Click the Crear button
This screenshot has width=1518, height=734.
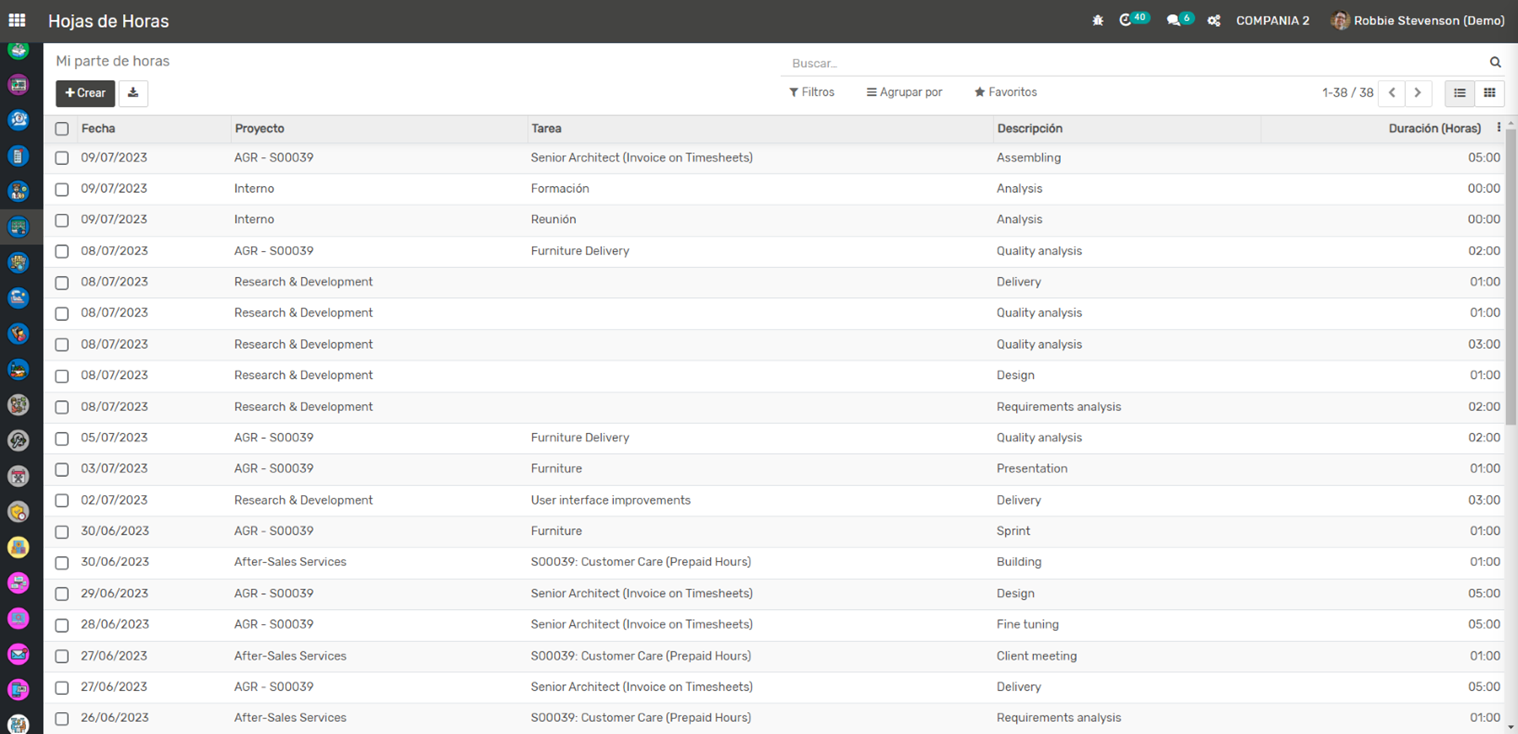click(85, 93)
